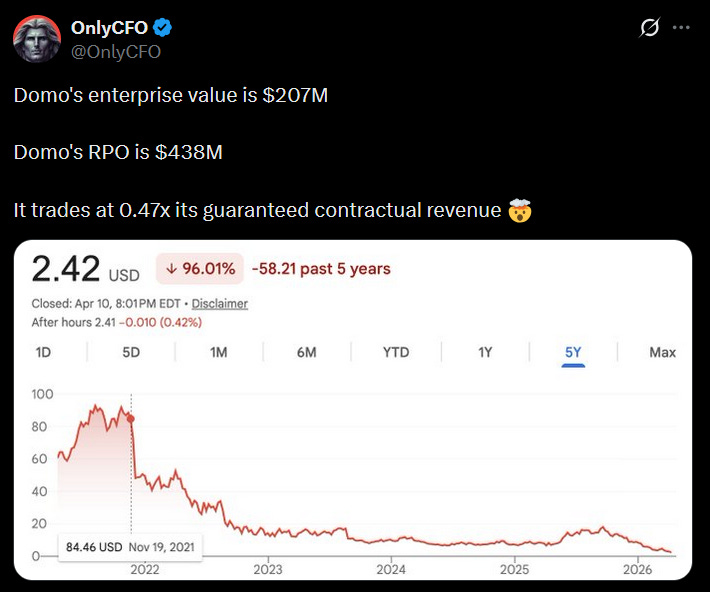
Task: Select the 1D time range tab
Action: 43,352
